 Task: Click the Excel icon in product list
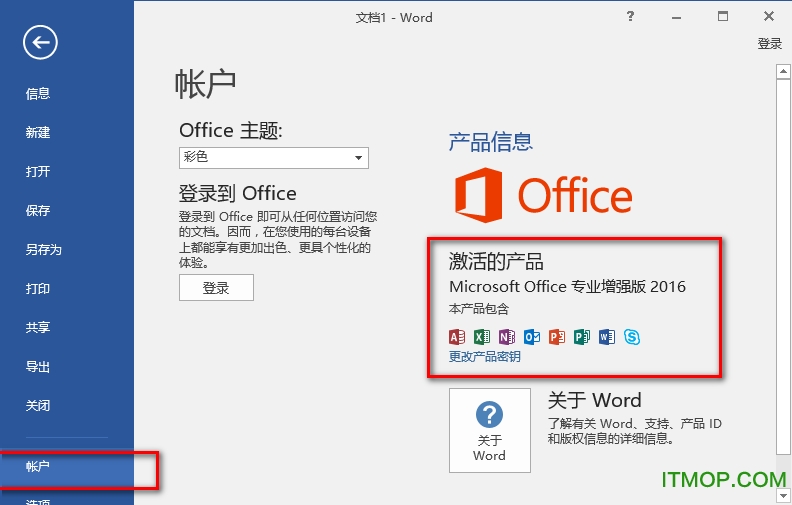coord(482,337)
